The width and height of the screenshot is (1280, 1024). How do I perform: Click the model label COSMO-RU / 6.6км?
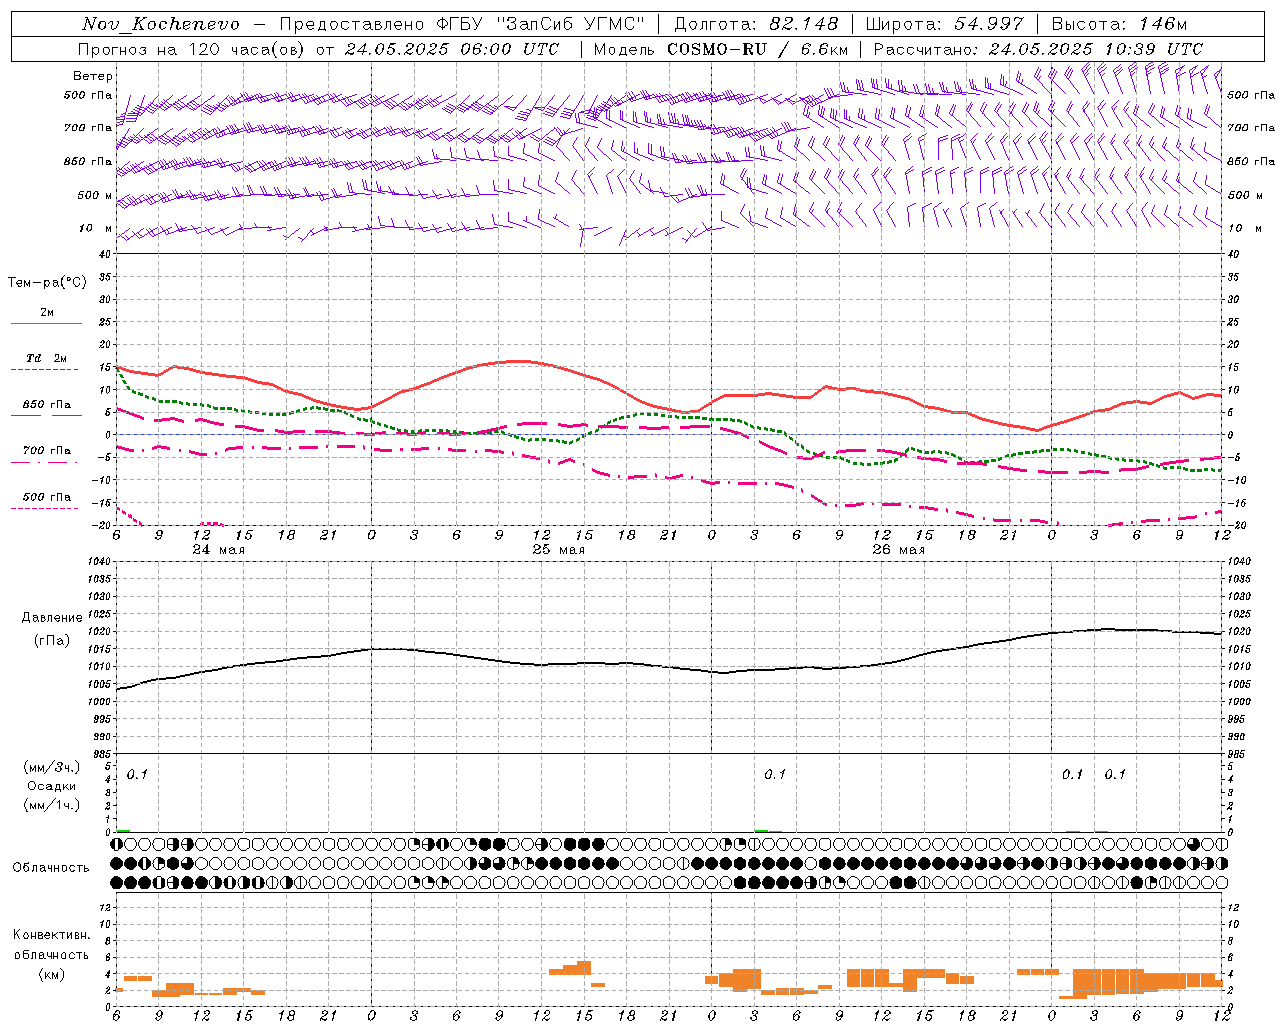[758, 49]
